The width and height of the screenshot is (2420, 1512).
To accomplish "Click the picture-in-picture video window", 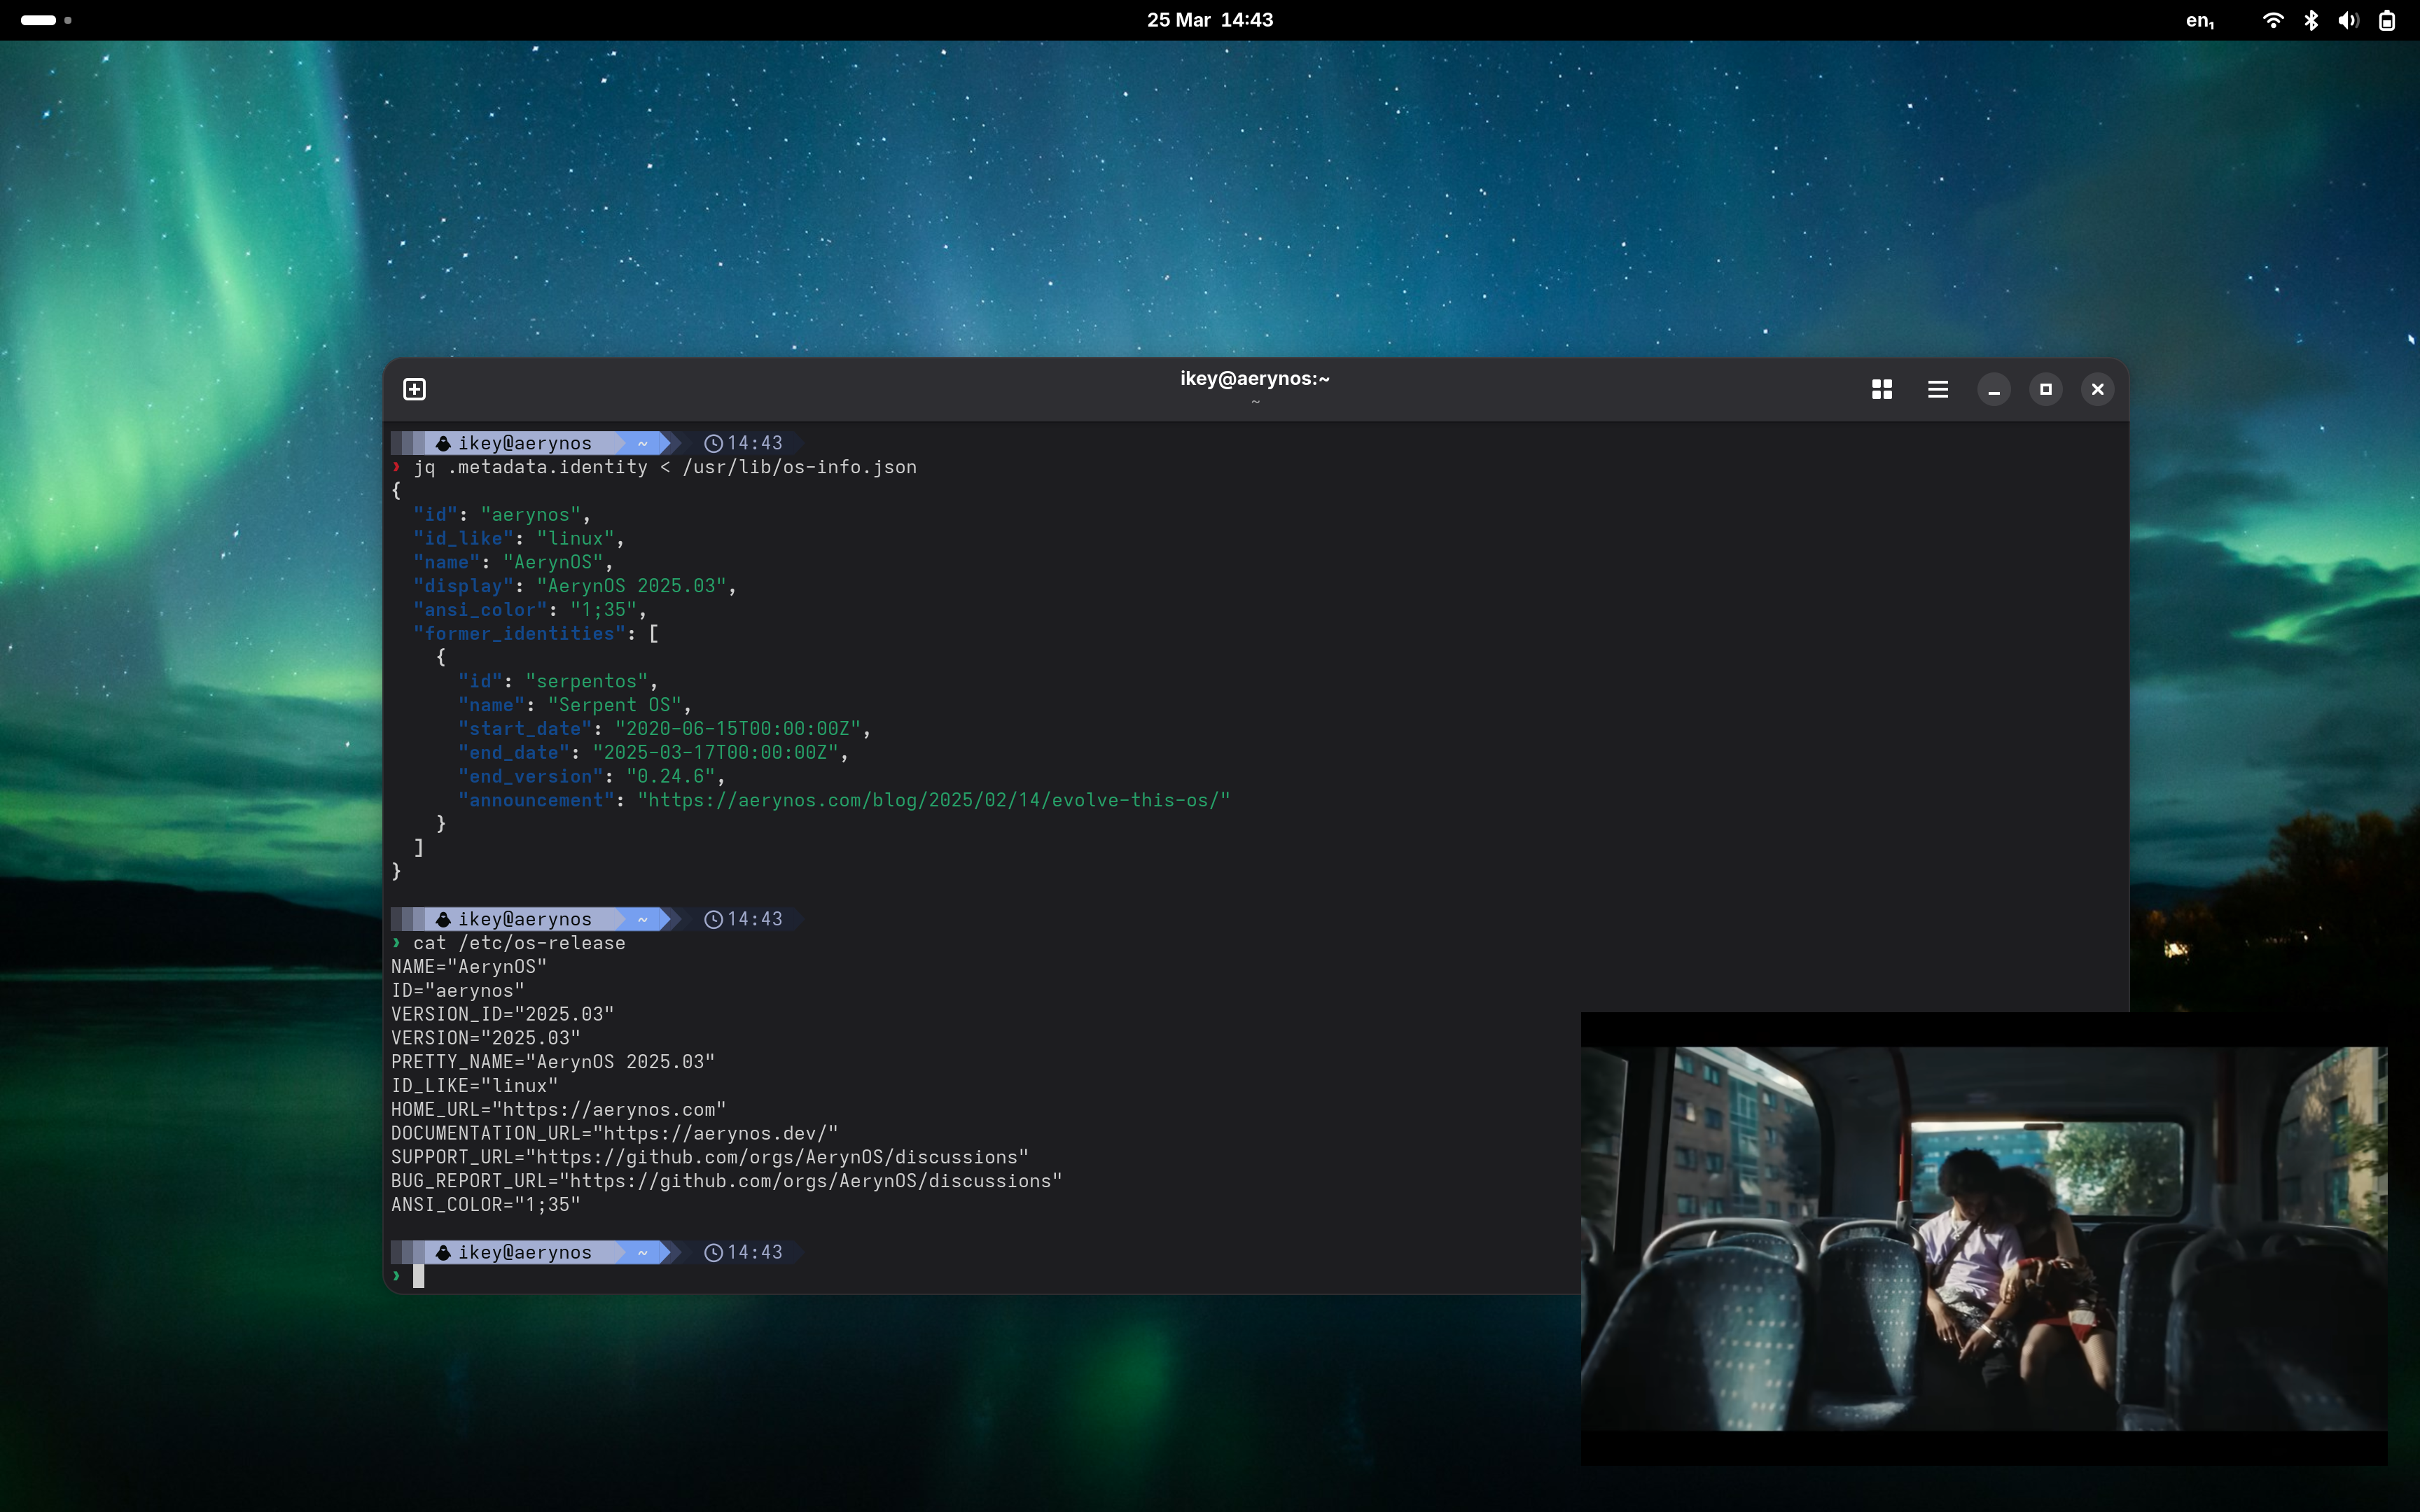I will (x=1983, y=1238).
